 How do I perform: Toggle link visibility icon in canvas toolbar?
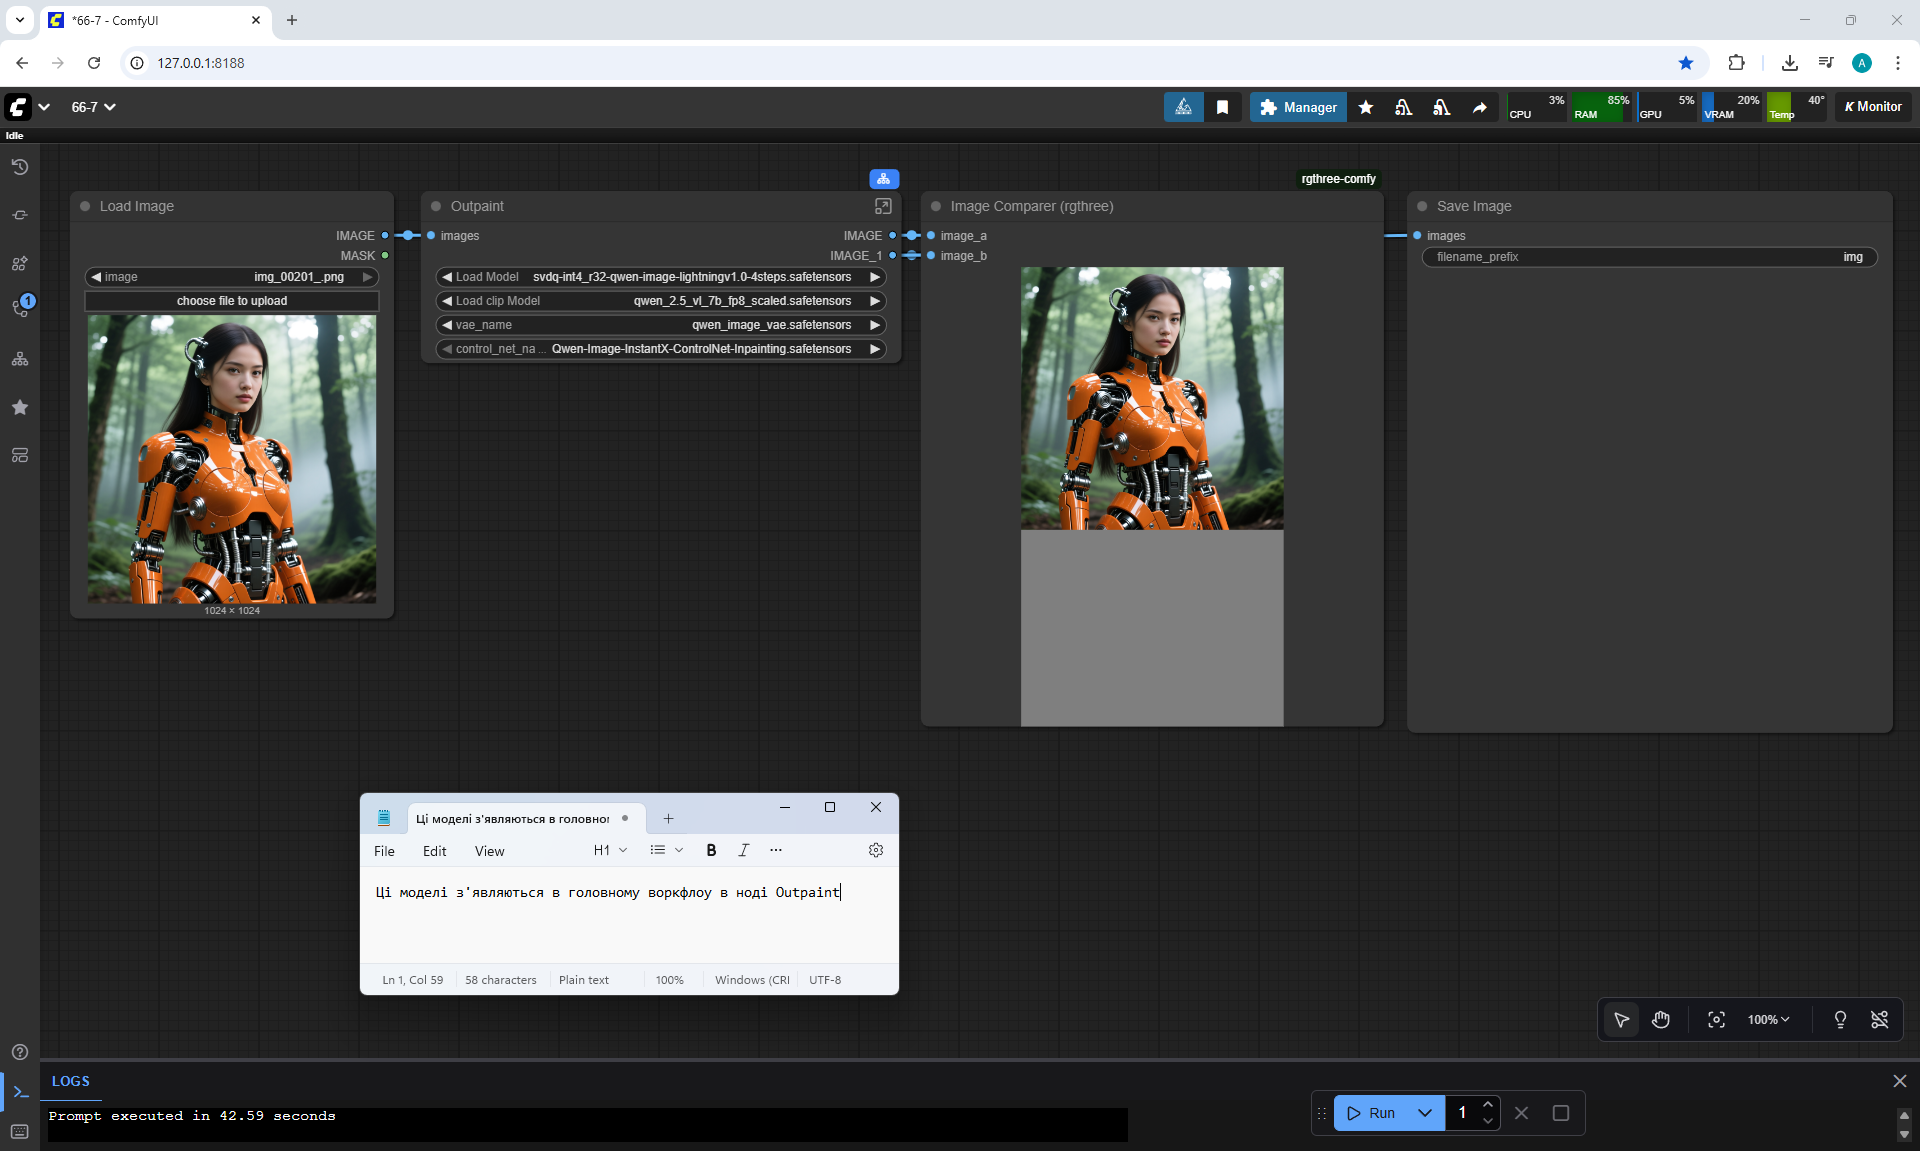tap(1879, 1019)
